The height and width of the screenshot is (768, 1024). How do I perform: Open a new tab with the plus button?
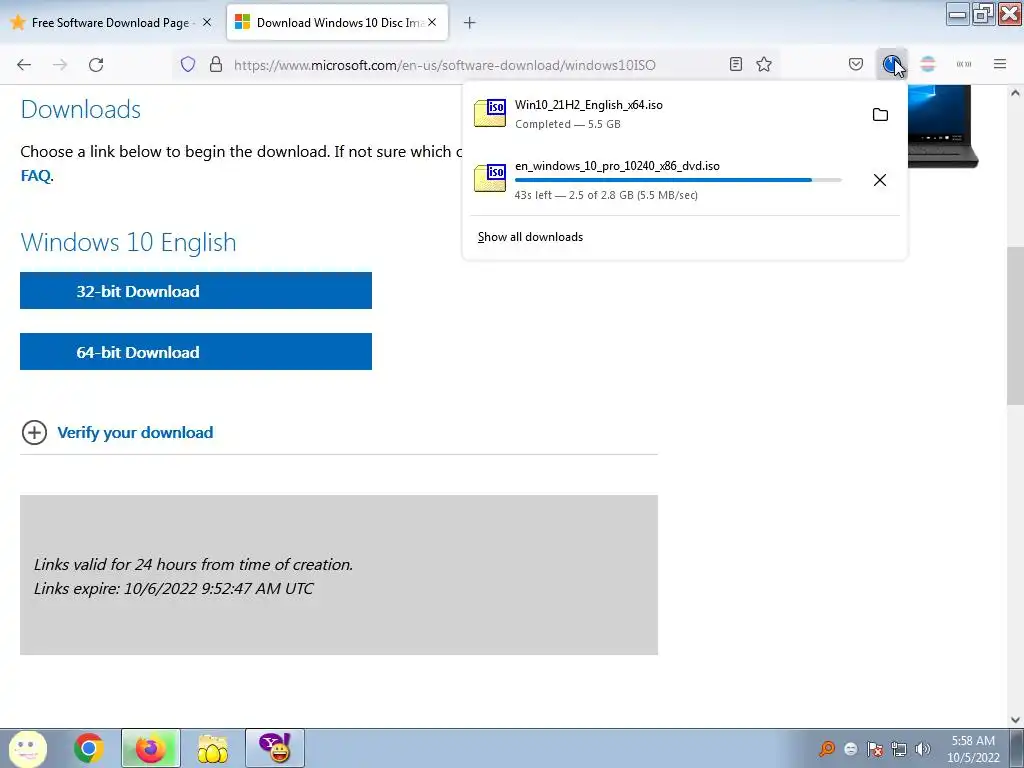[x=470, y=23]
